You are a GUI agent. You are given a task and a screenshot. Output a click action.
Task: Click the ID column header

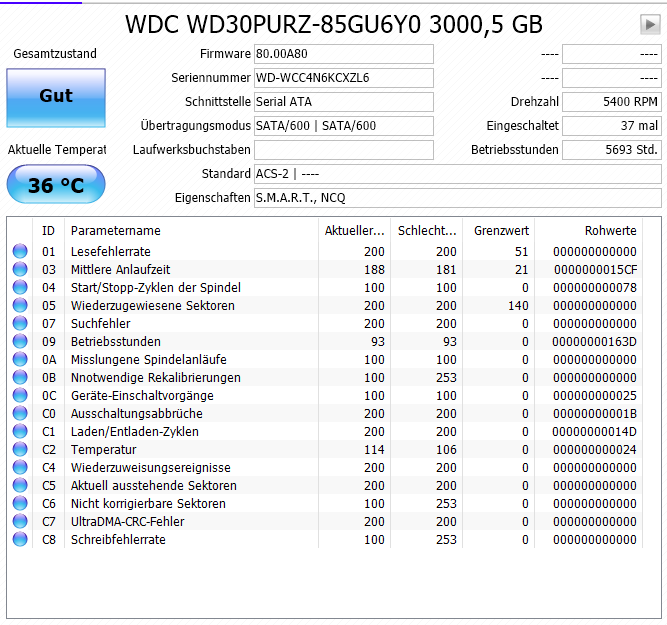(x=48, y=231)
